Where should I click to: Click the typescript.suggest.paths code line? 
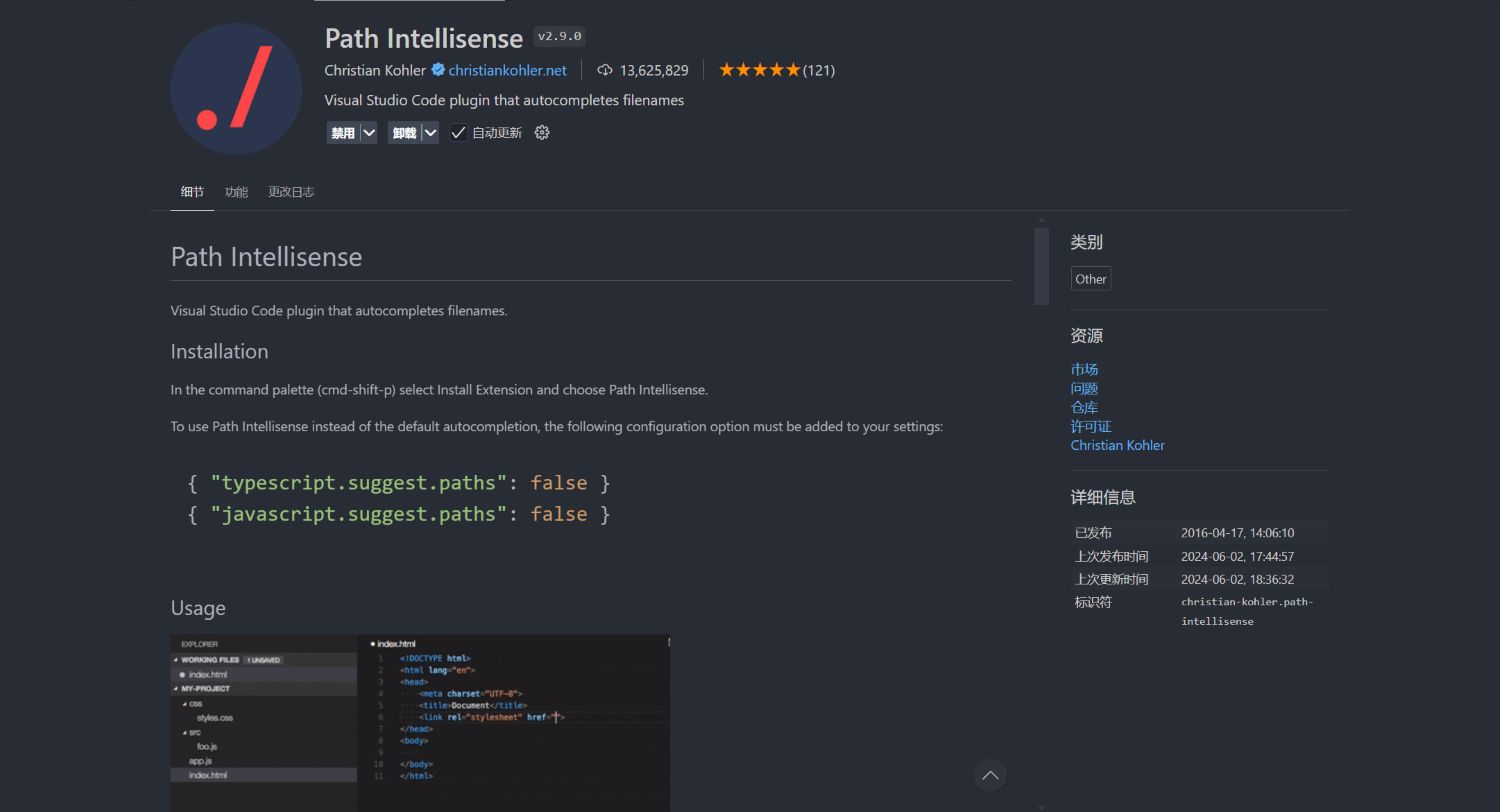click(399, 483)
